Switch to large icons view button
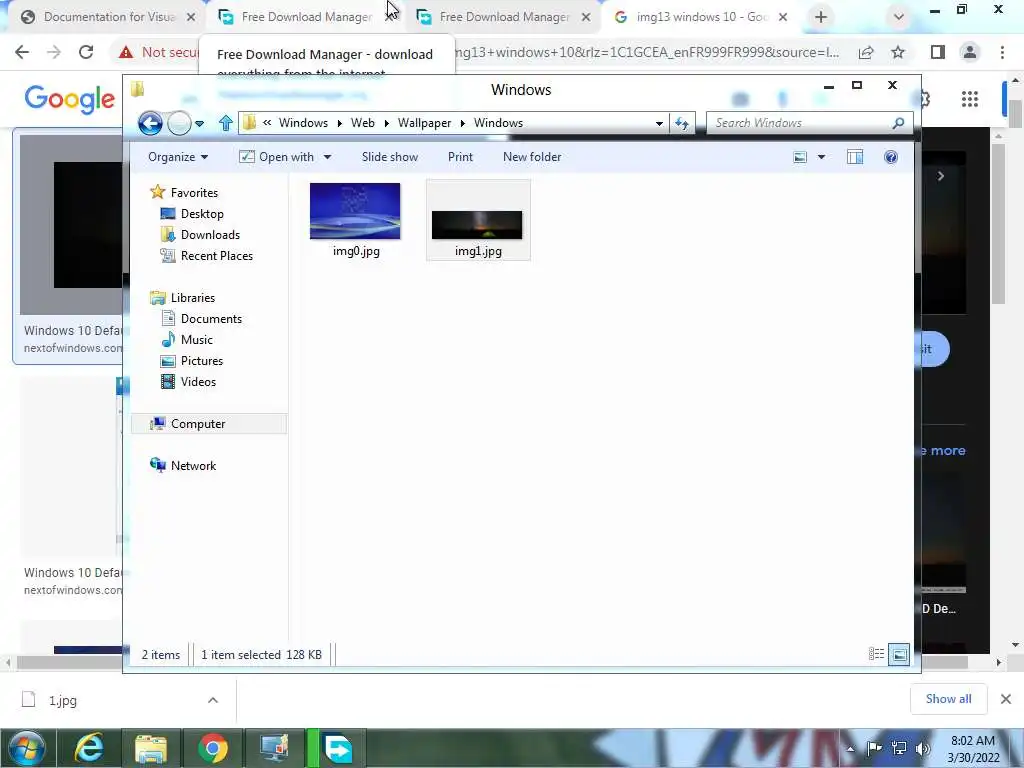Viewport: 1024px width, 768px height. (899, 654)
